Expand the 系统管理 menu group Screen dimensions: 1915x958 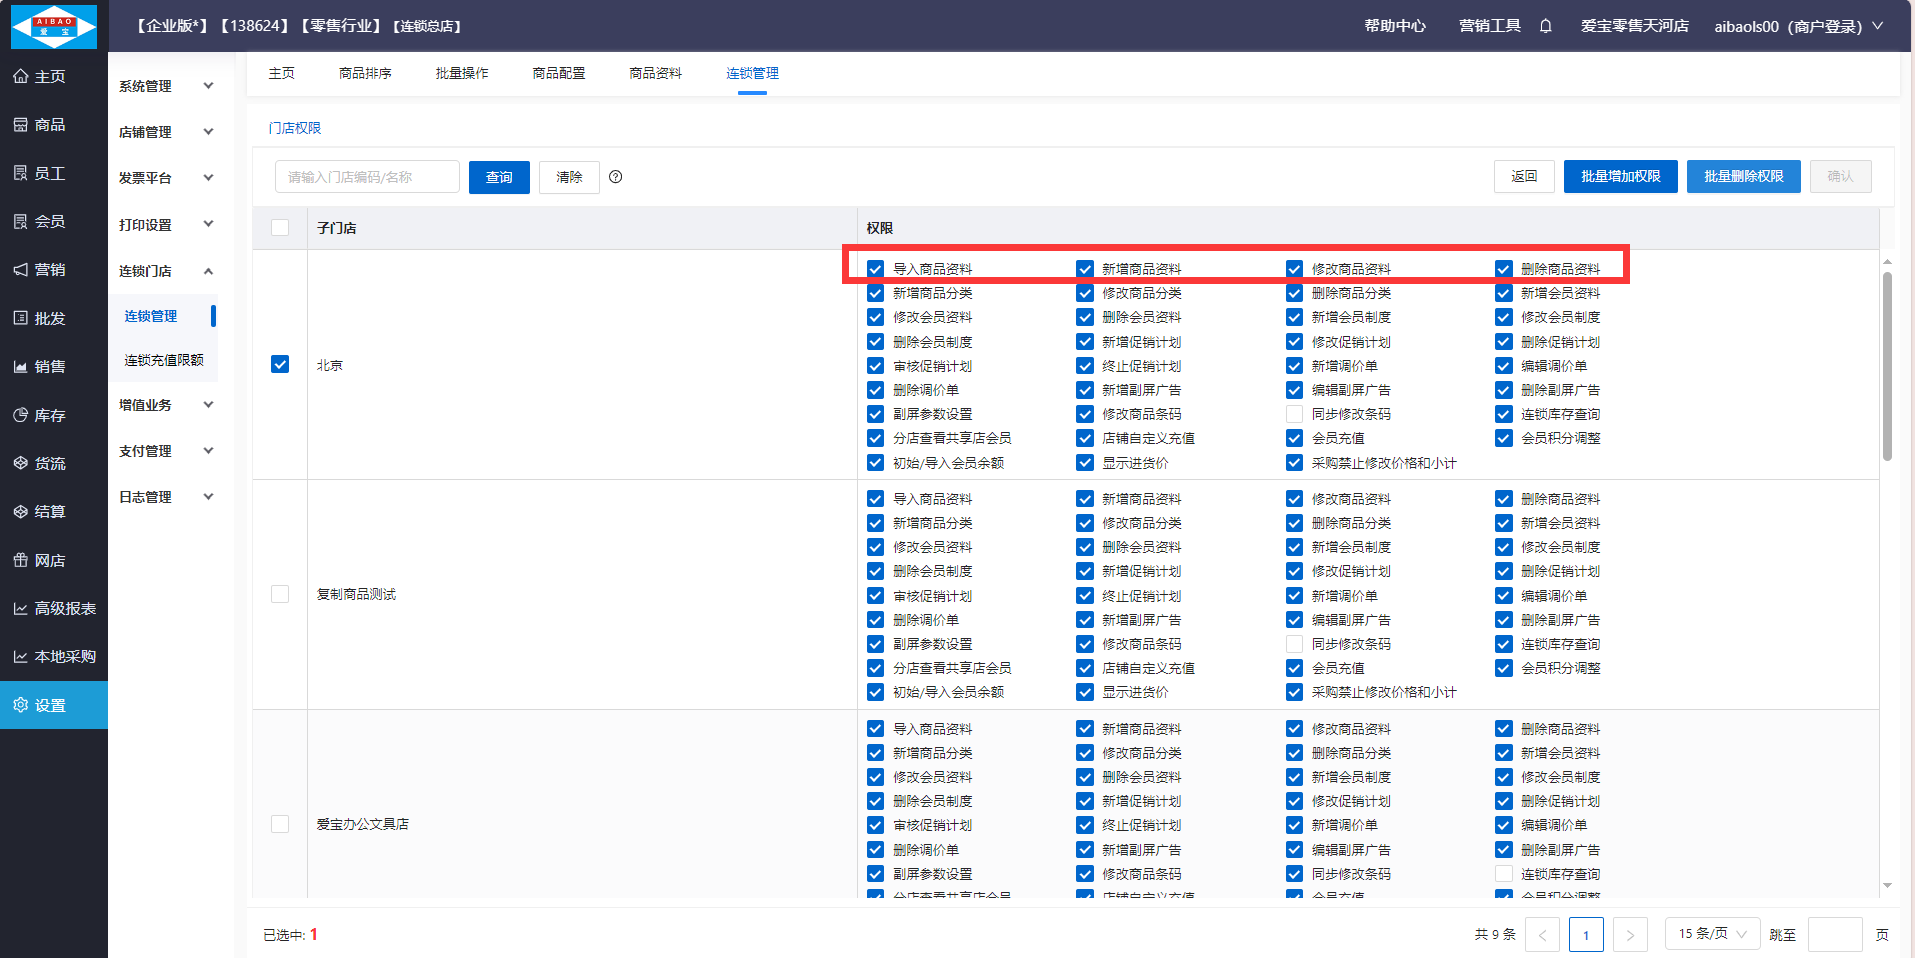[166, 86]
